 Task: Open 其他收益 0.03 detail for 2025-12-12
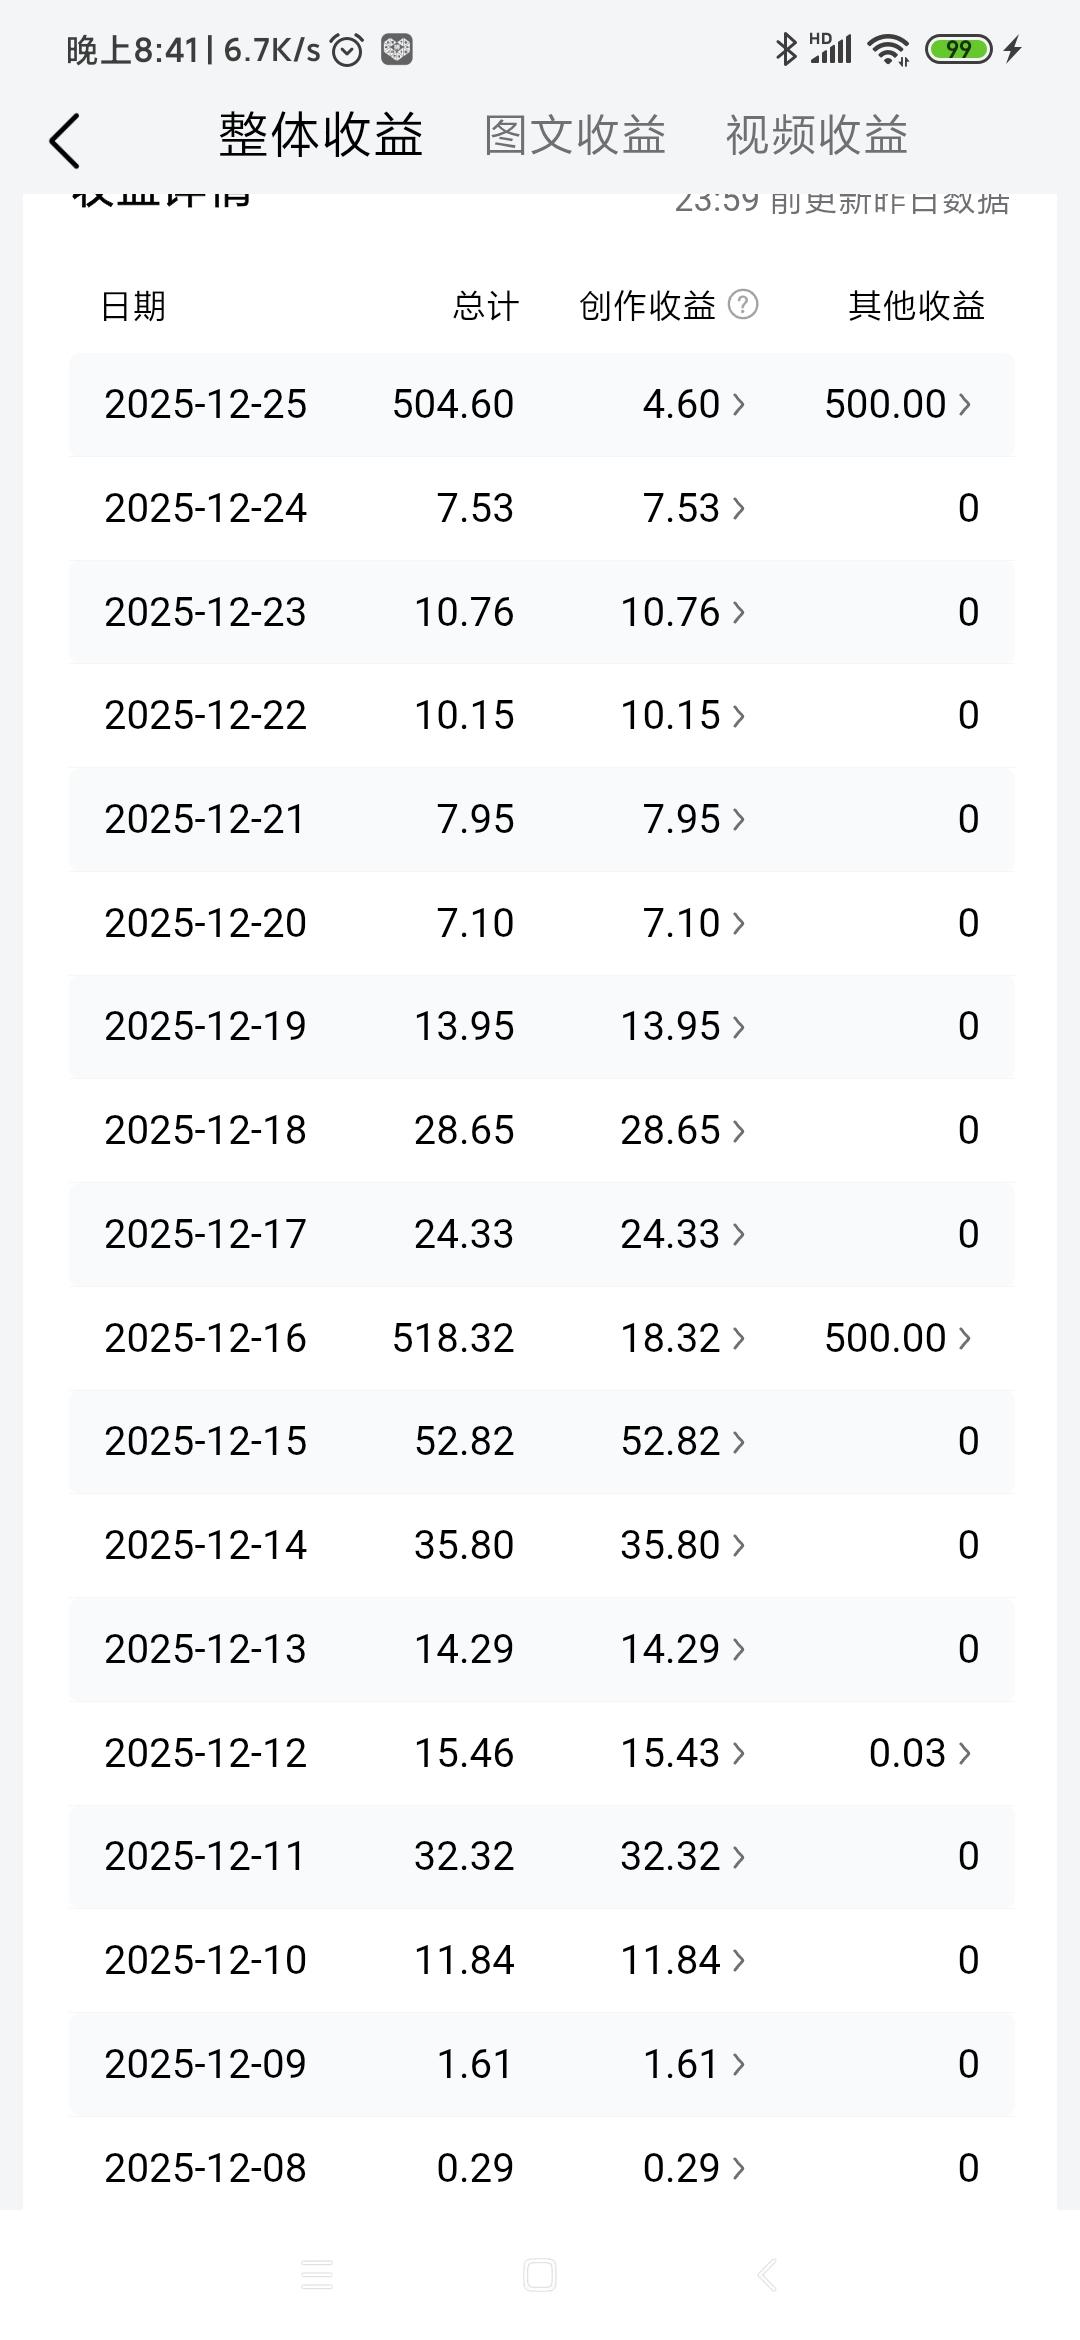(920, 1752)
